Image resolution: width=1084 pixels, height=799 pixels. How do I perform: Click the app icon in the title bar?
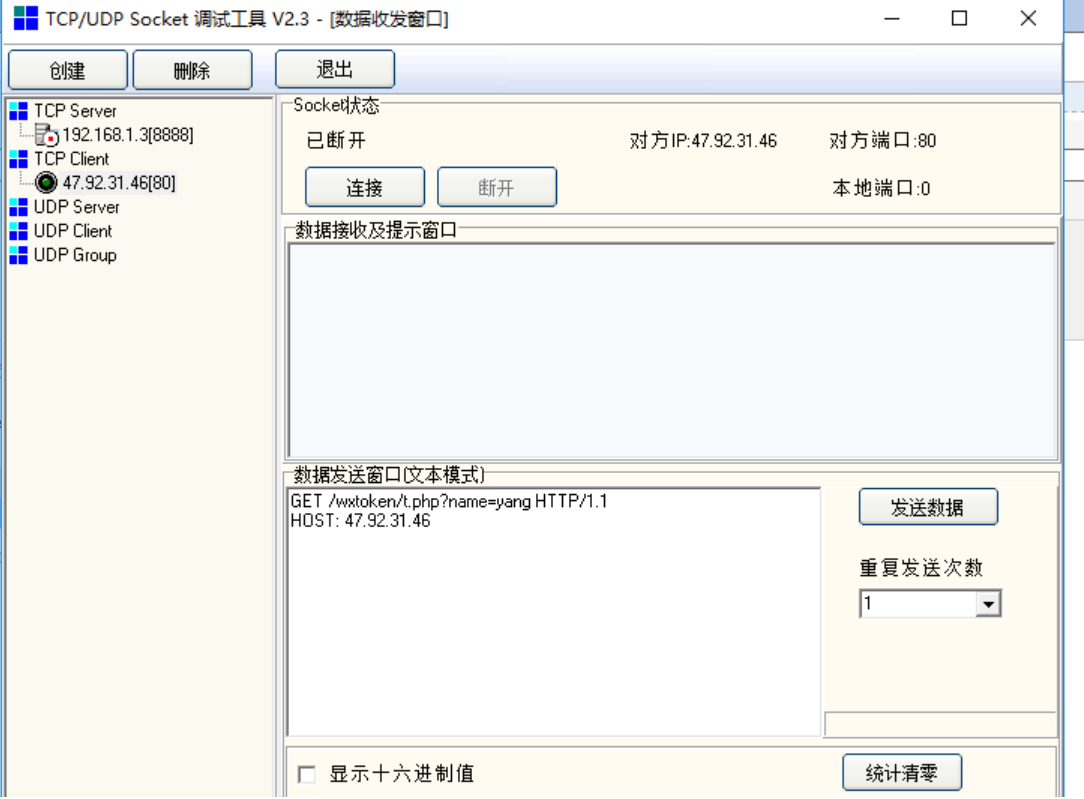point(25,18)
